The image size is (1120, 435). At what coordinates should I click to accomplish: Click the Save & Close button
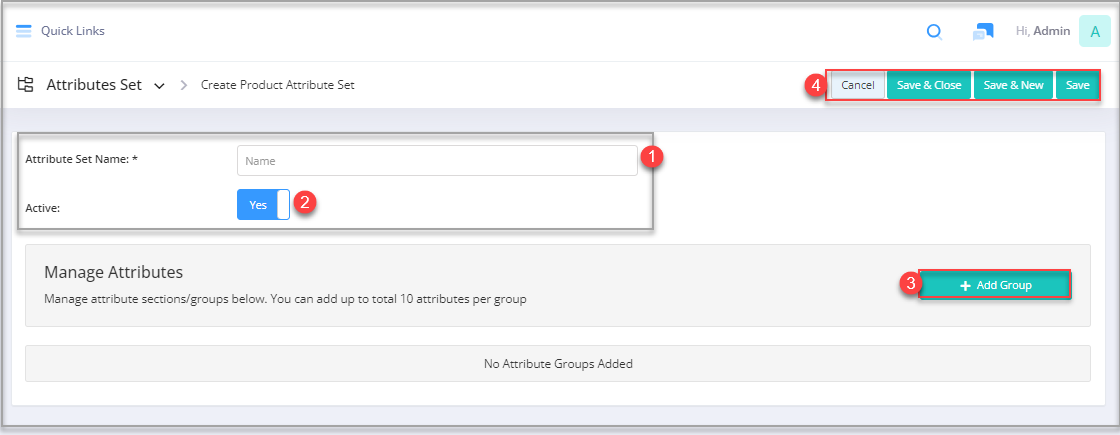(929, 85)
